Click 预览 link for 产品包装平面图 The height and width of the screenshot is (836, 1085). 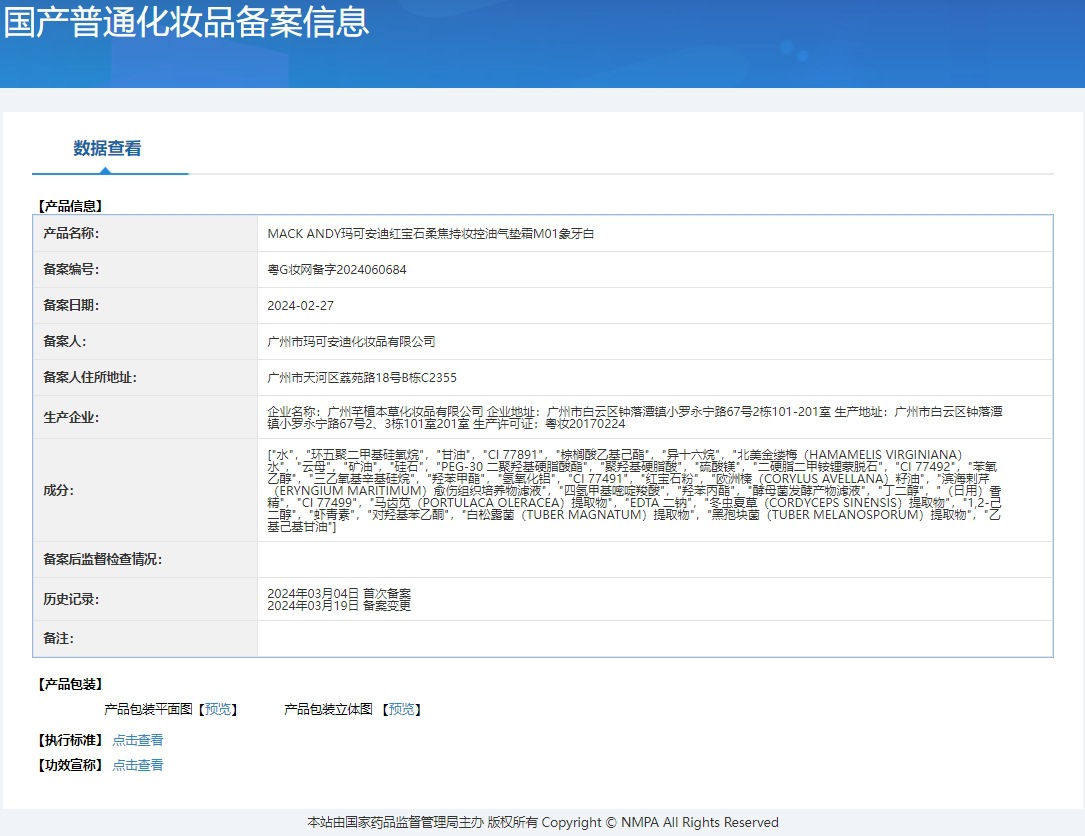[x=219, y=709]
